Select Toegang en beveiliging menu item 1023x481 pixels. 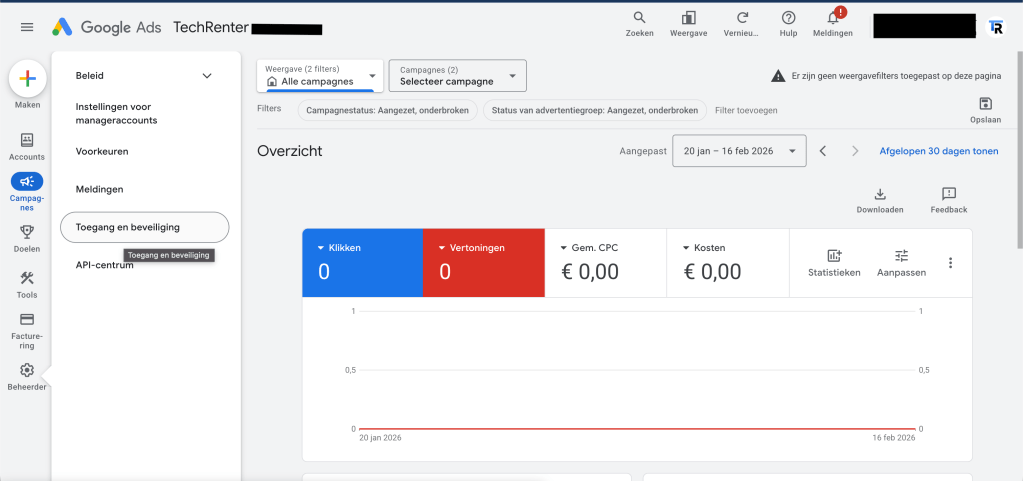coord(145,227)
